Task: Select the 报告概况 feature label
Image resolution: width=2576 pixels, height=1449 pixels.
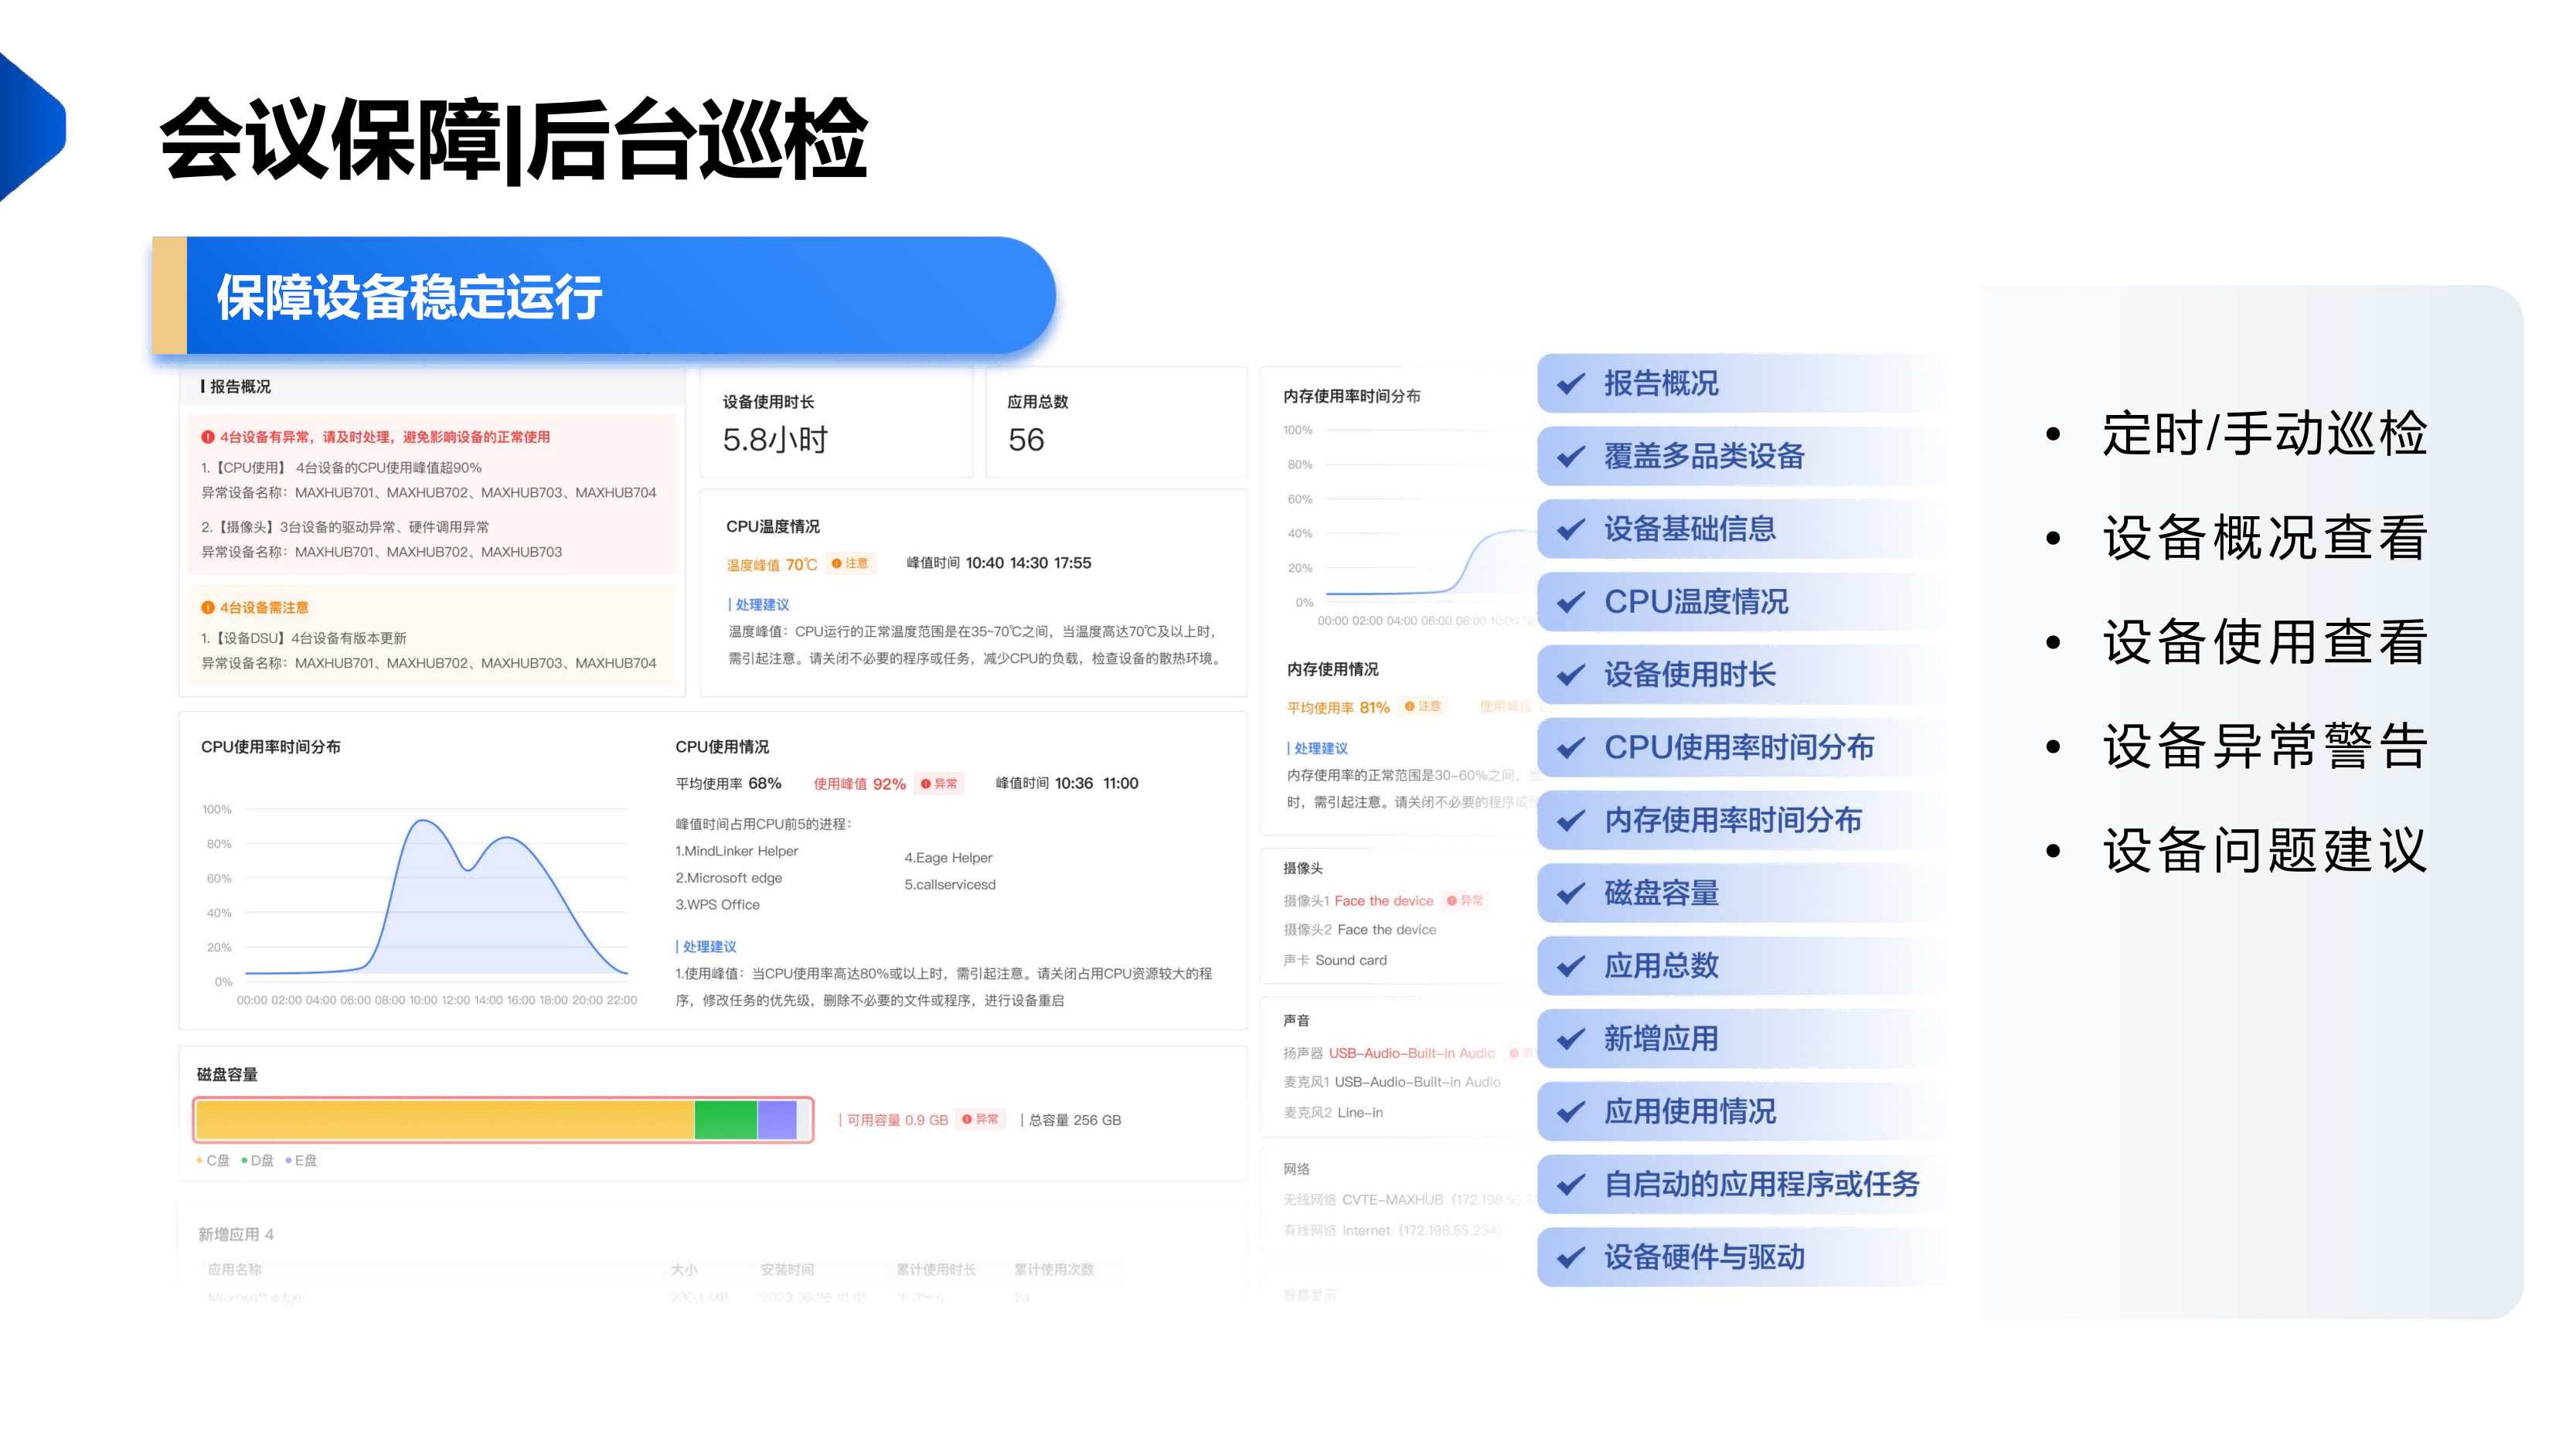Action: [x=1661, y=383]
